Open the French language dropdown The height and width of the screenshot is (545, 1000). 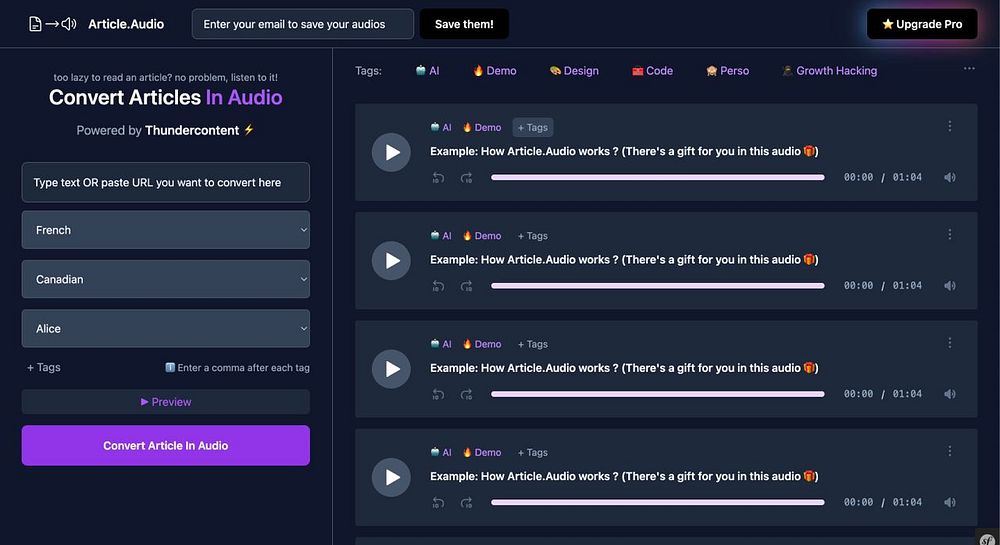point(166,230)
